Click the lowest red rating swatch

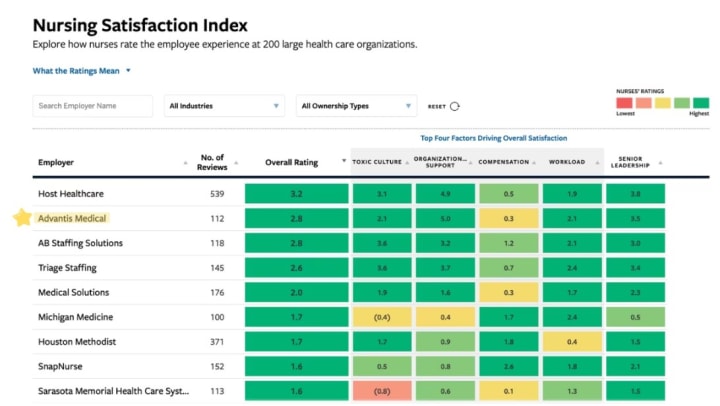click(624, 103)
